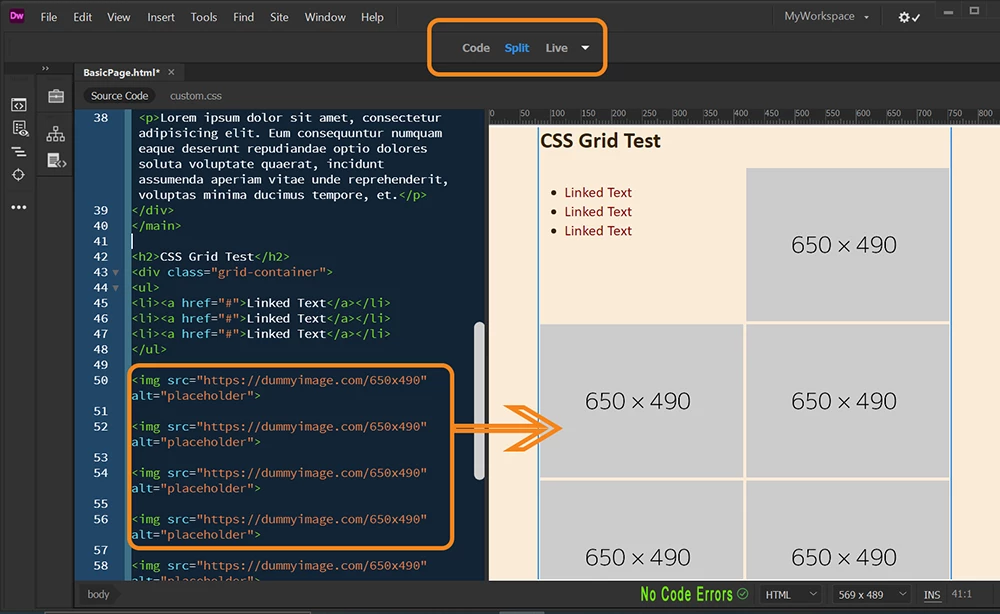
Task: Click the No Code Errors status text
Action: pos(686,594)
